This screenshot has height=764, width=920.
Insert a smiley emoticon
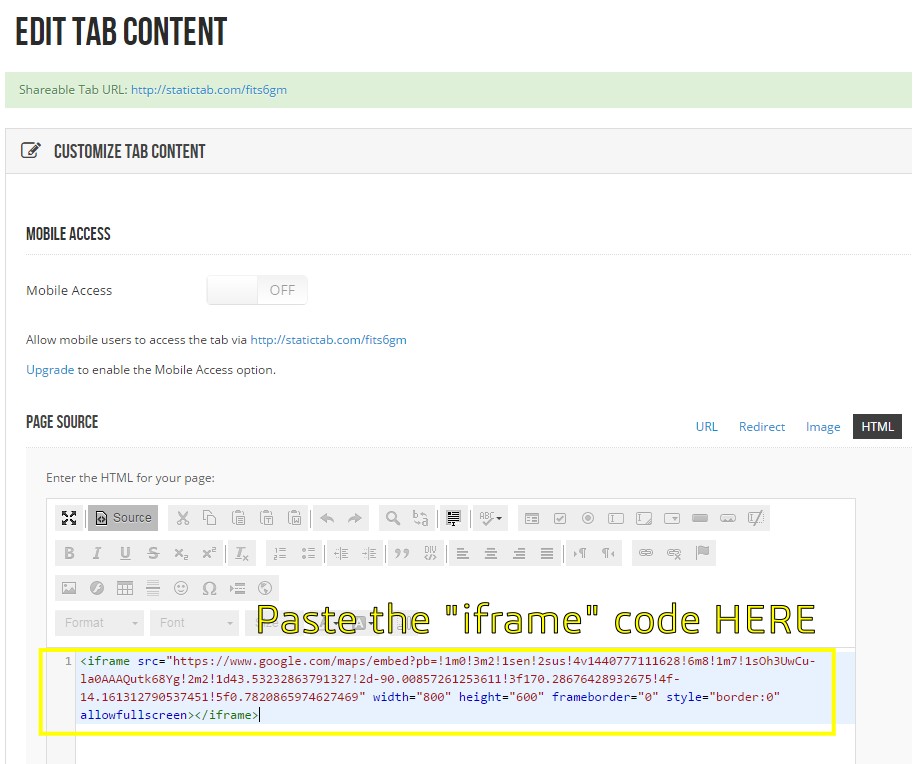[x=181, y=589]
